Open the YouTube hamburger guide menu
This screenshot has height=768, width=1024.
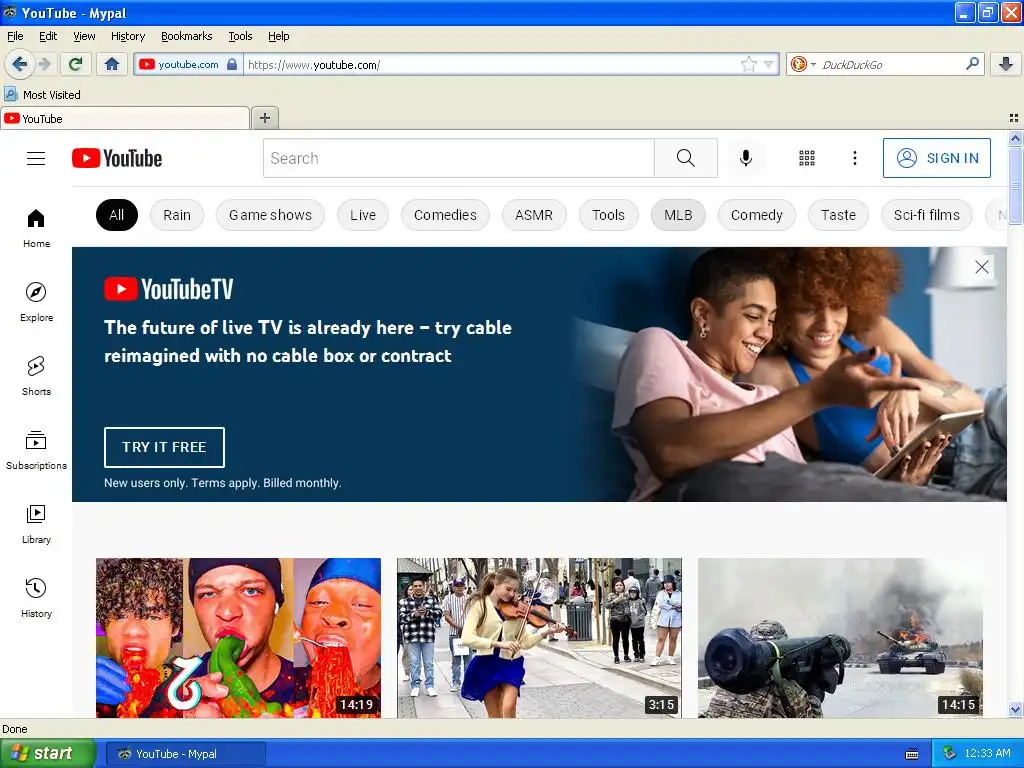tap(36, 158)
